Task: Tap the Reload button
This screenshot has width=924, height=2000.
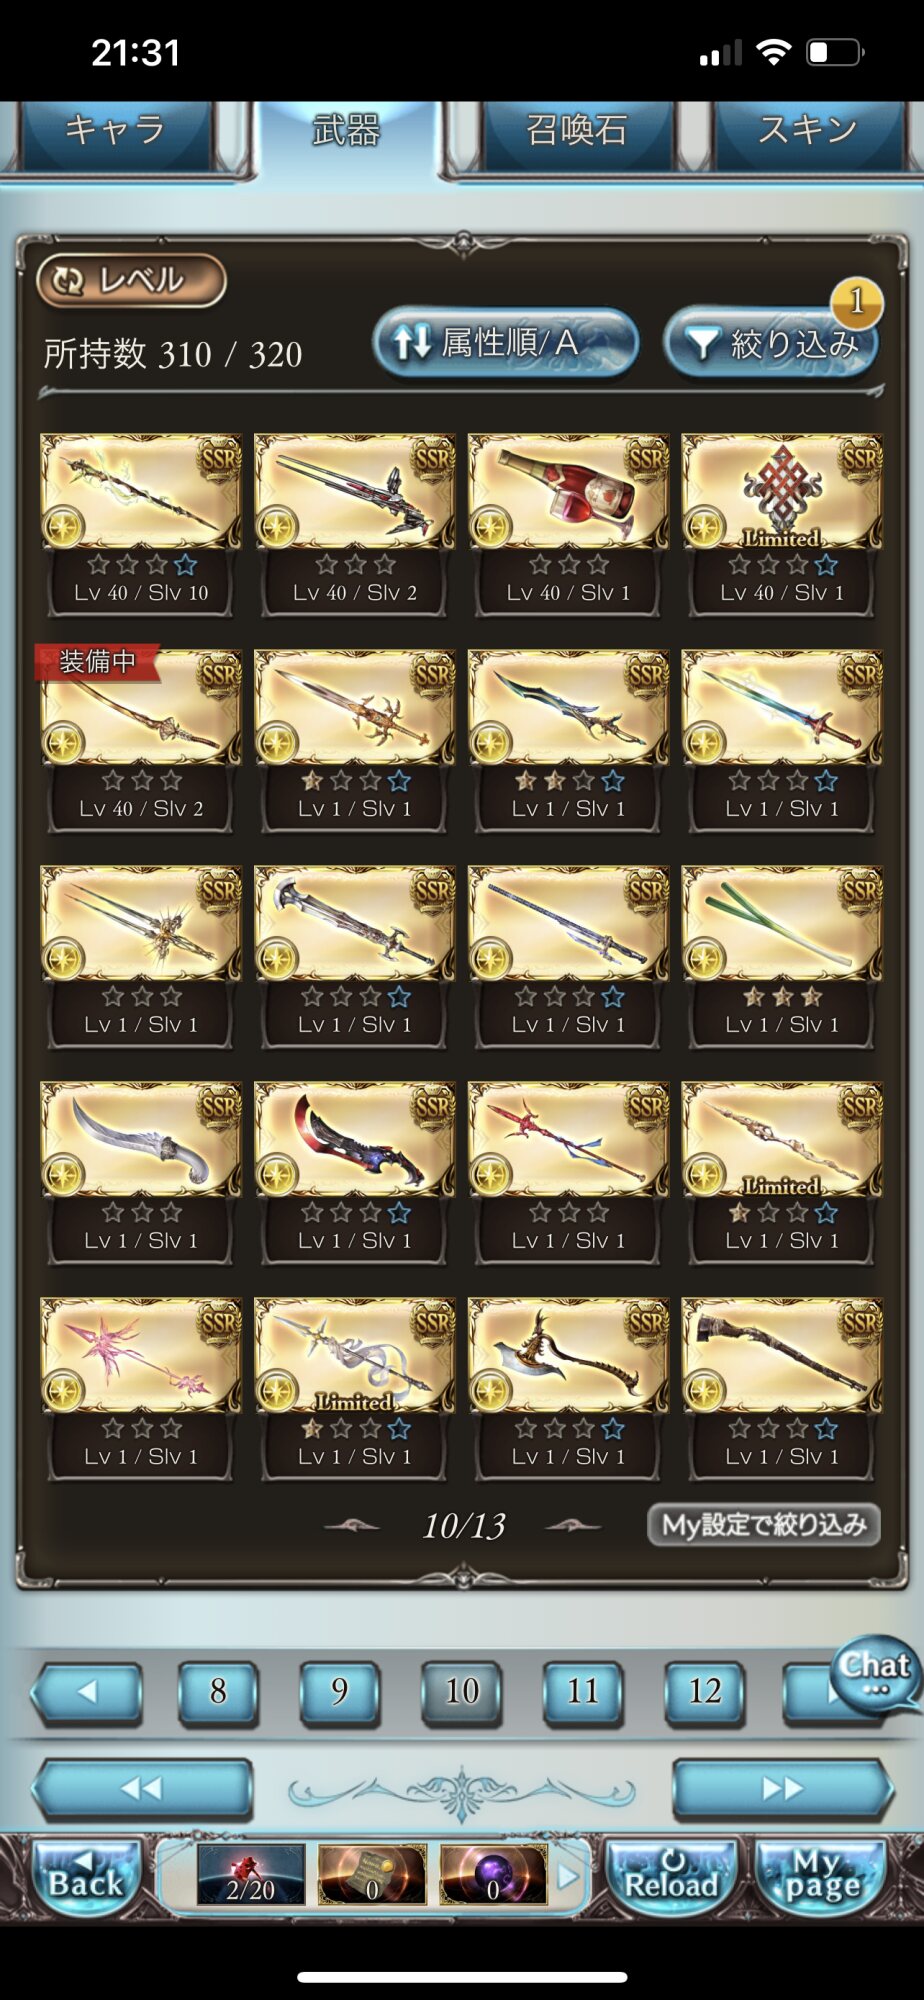Action: (x=671, y=1876)
